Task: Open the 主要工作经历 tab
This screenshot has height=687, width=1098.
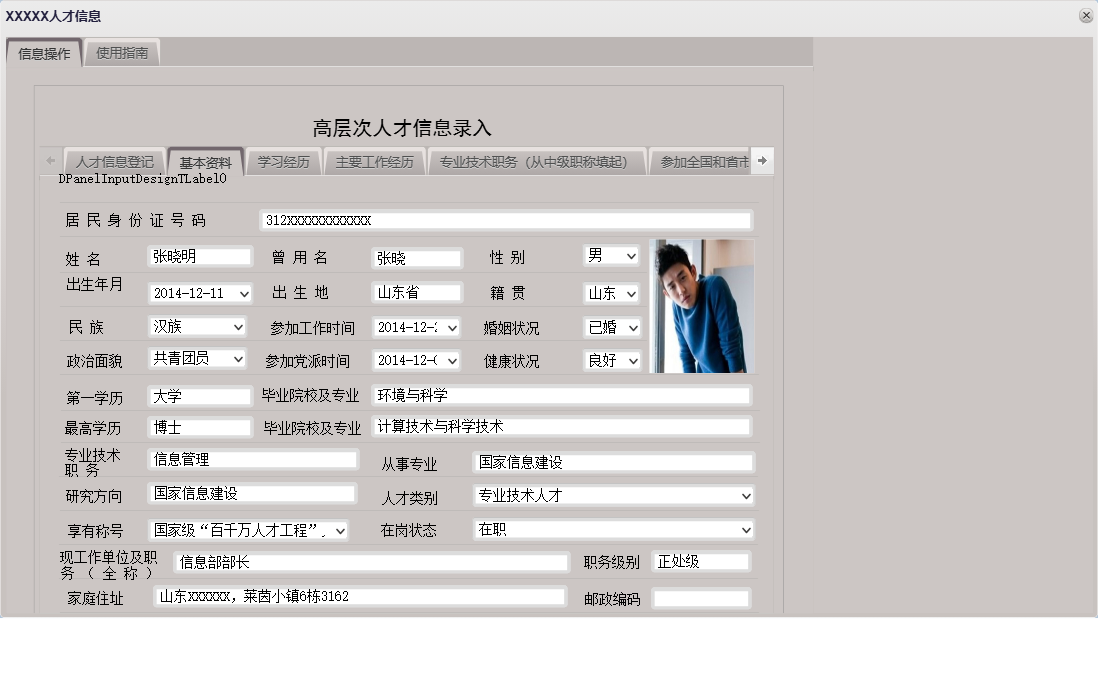Action: coord(375,160)
